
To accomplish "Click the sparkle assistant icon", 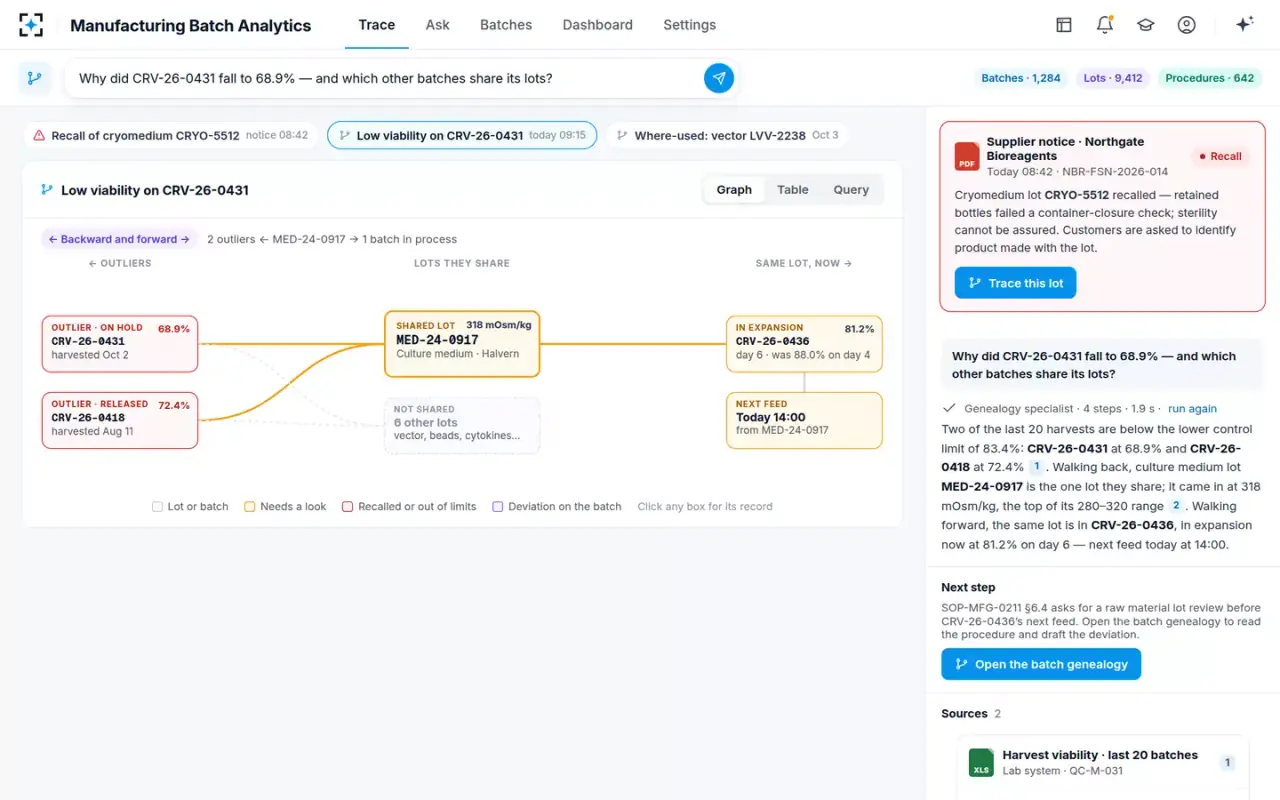I will click(x=1245, y=25).
